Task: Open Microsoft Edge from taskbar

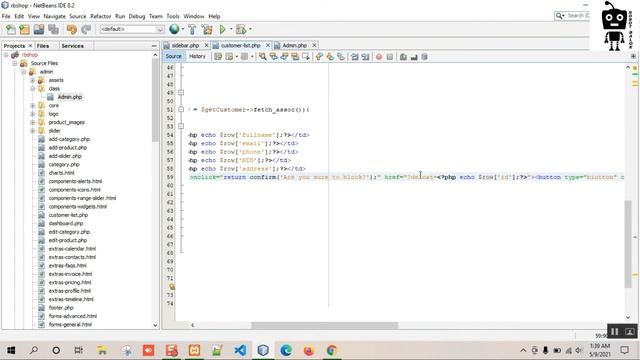Action: [286, 350]
